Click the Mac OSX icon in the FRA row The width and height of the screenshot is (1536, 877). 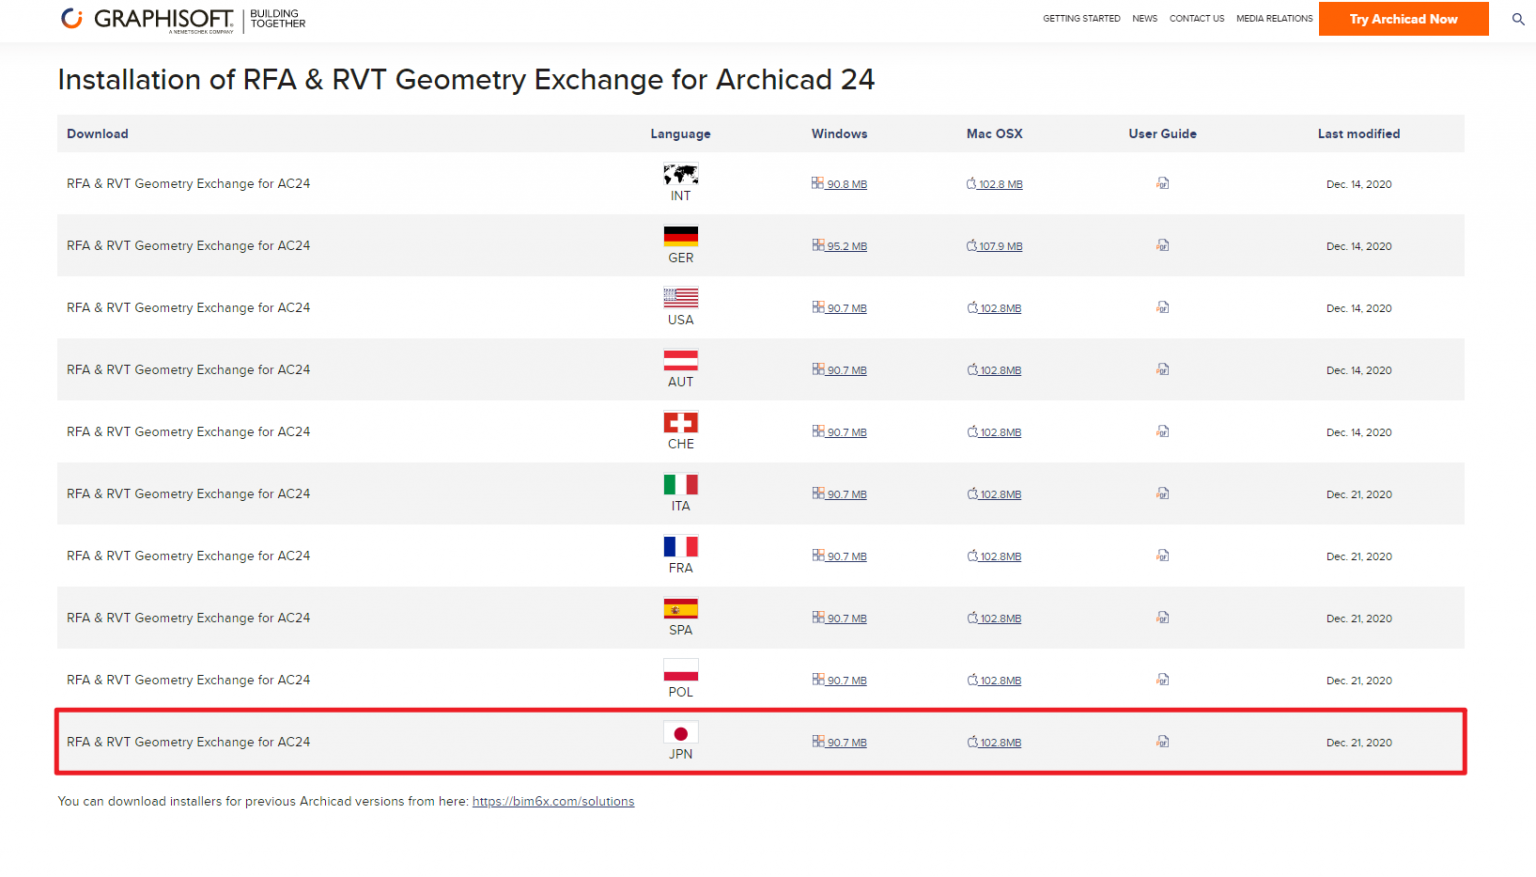pos(971,555)
